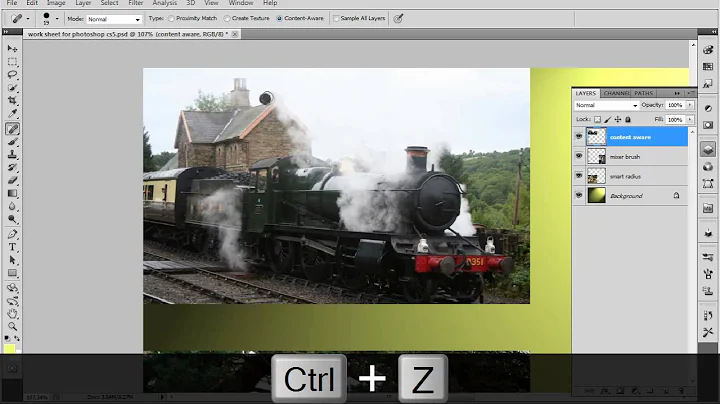The width and height of the screenshot is (720, 404).
Task: Toggle lock position
Action: point(618,119)
